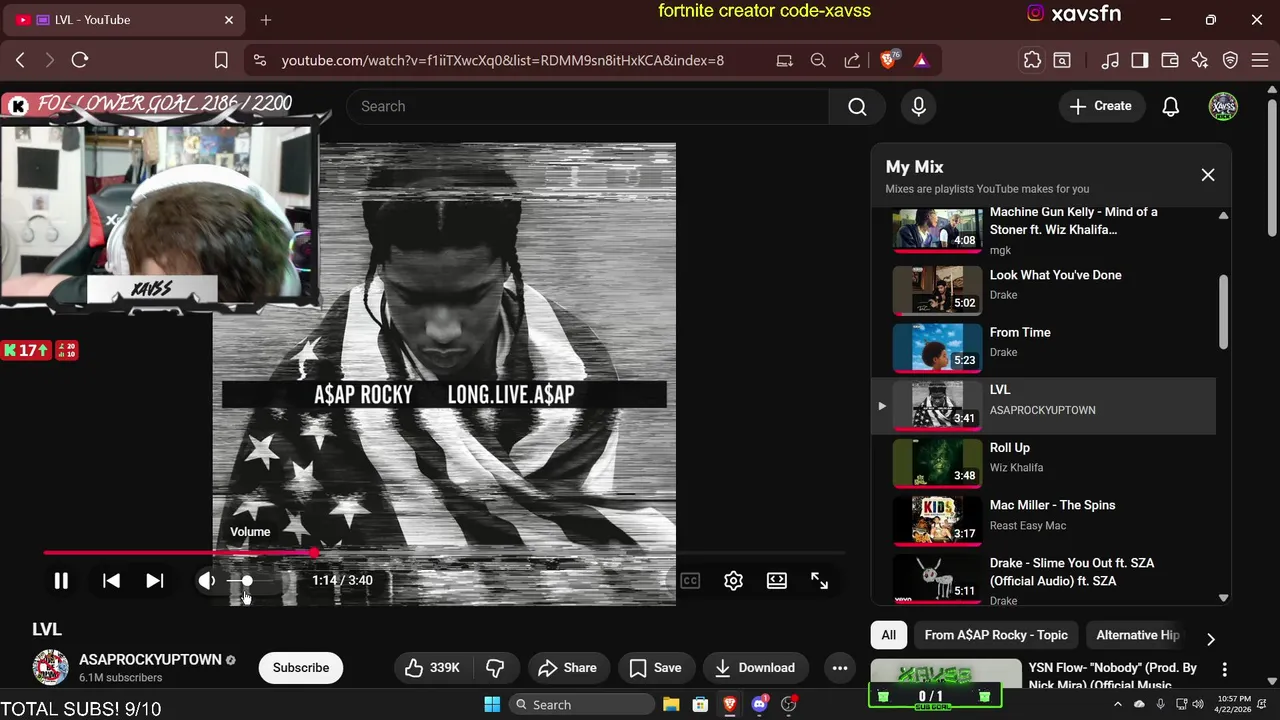1280x720 pixels.
Task: Select the All filter chip
Action: point(889,635)
